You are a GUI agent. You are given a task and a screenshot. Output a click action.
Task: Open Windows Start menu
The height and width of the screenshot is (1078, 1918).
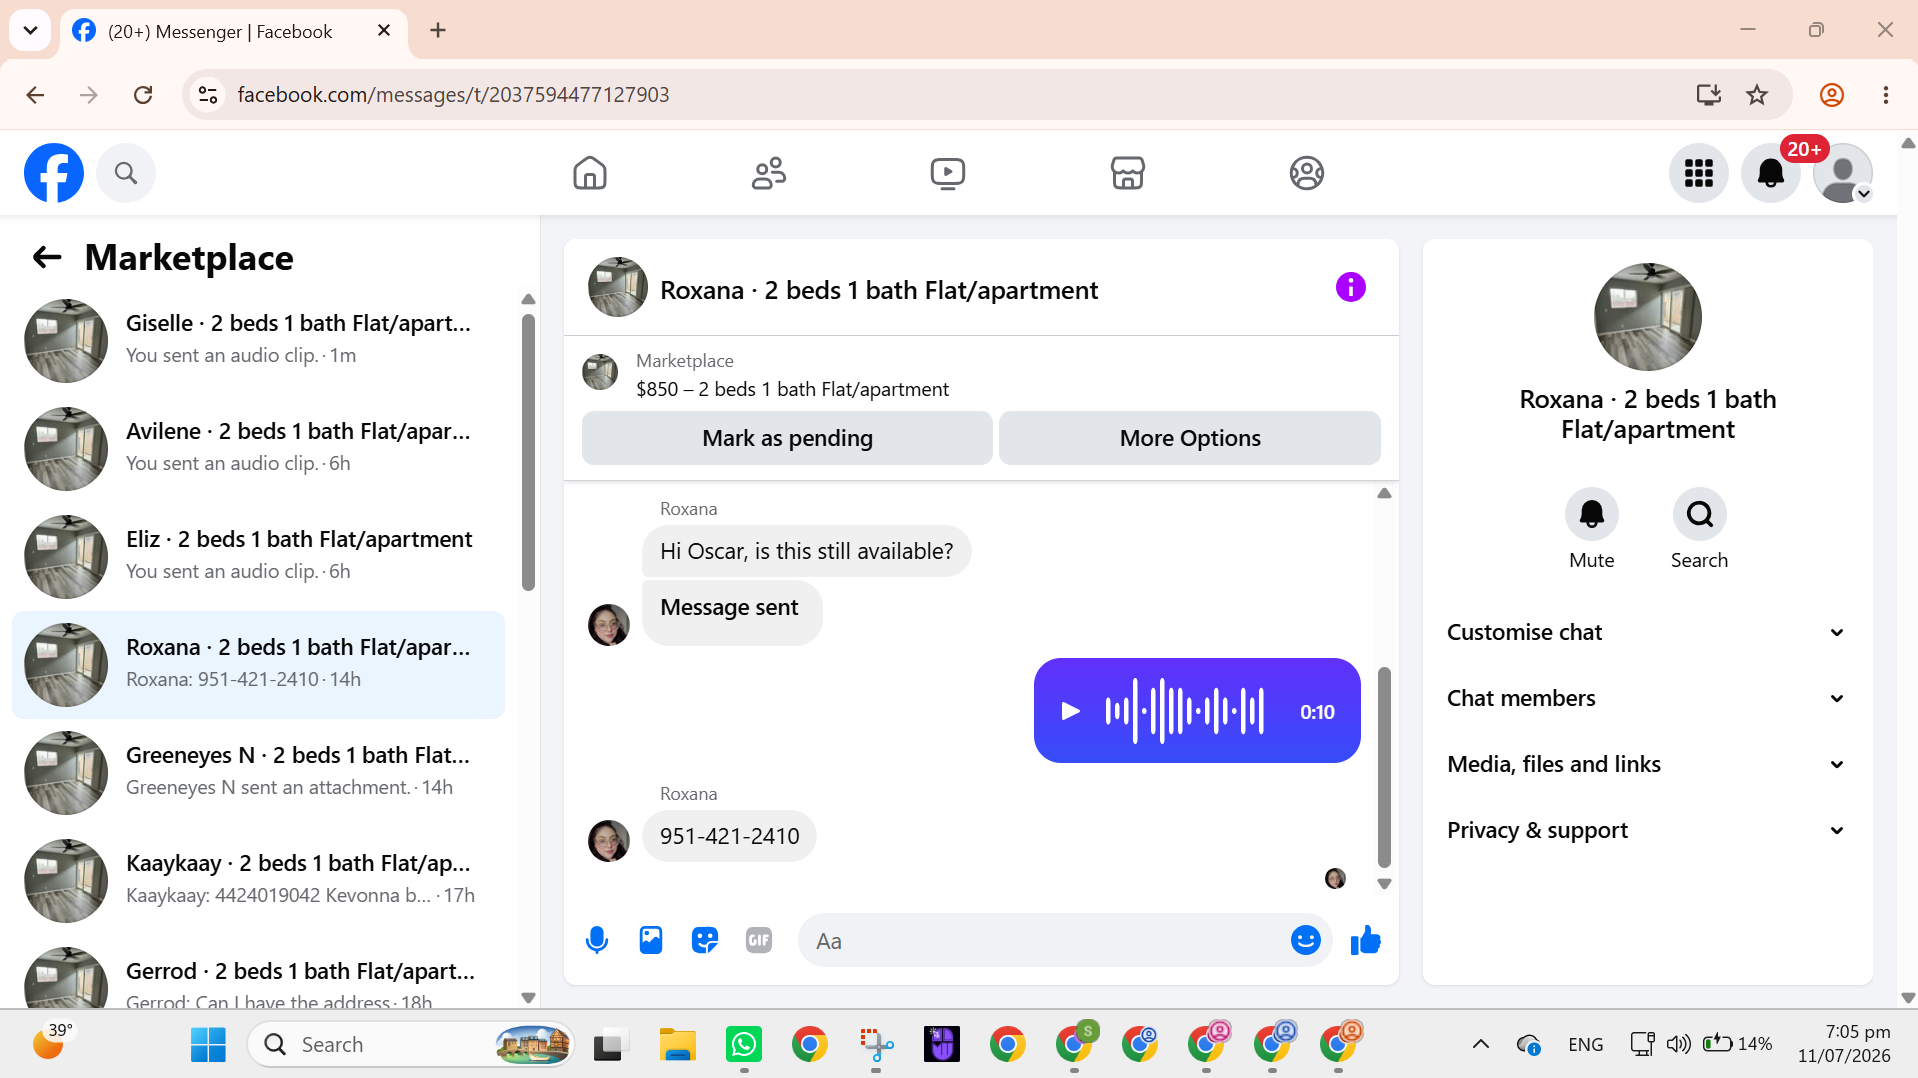click(208, 1045)
